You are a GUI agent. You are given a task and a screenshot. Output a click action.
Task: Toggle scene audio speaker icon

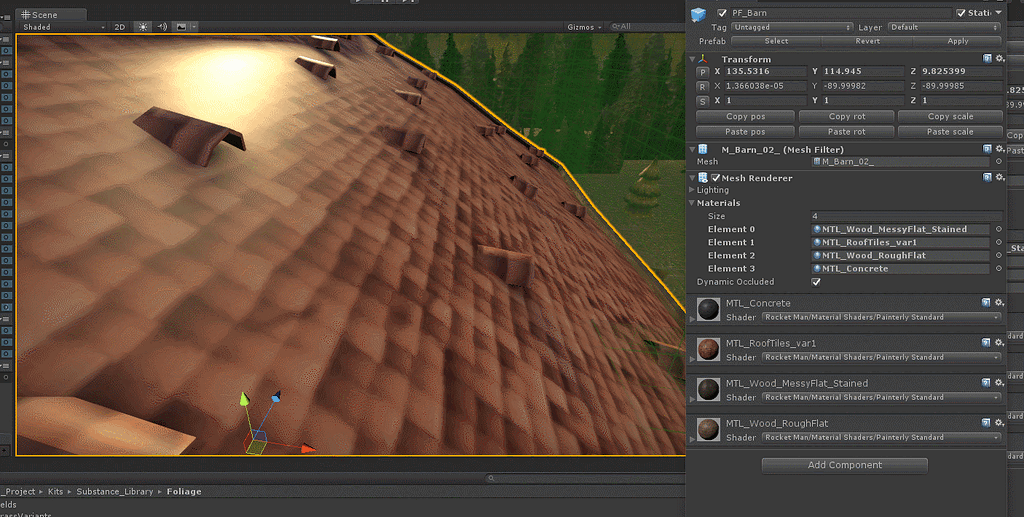pyautogui.click(x=162, y=27)
